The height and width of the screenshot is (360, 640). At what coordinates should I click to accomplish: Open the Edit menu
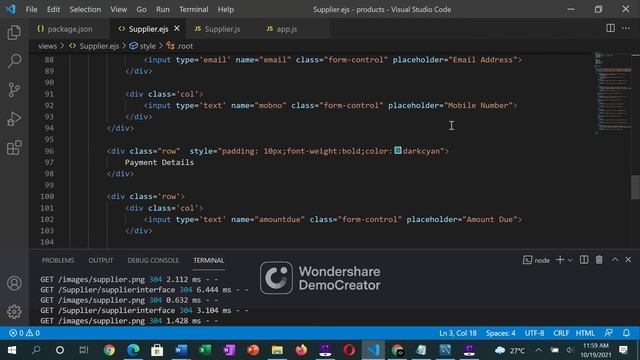53,9
